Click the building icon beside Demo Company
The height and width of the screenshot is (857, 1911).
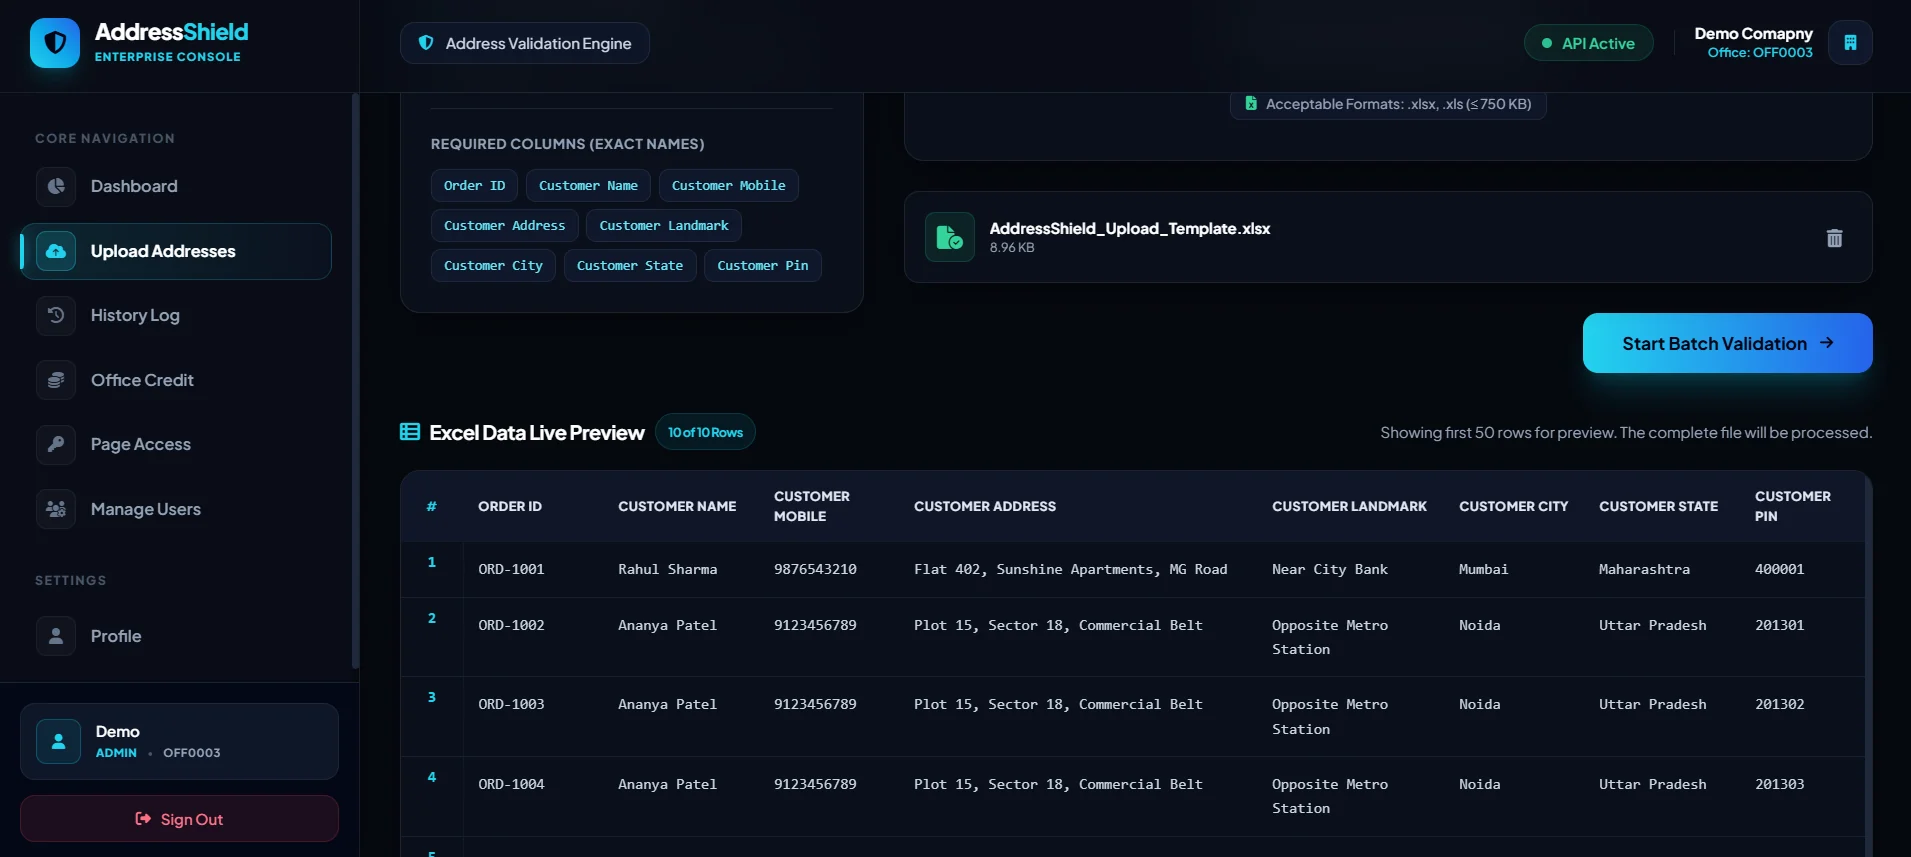tap(1850, 43)
